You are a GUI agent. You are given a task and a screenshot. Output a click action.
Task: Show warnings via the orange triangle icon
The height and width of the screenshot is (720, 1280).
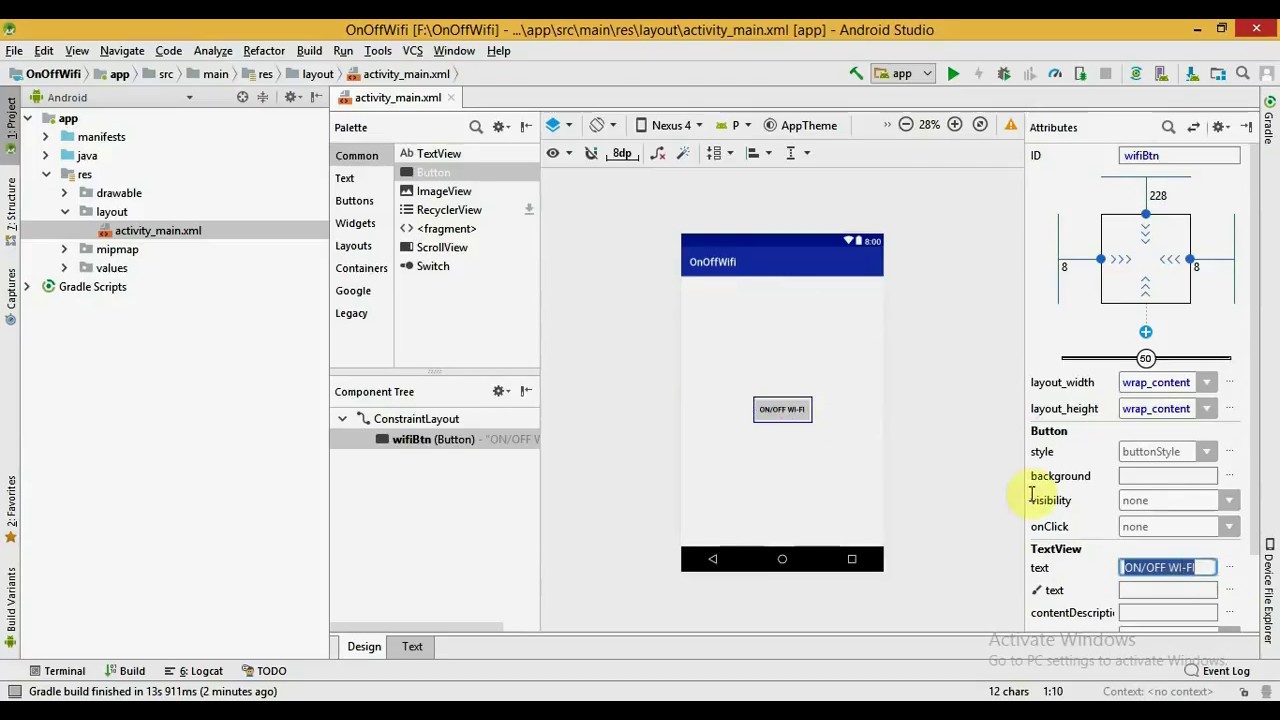tap(1011, 125)
